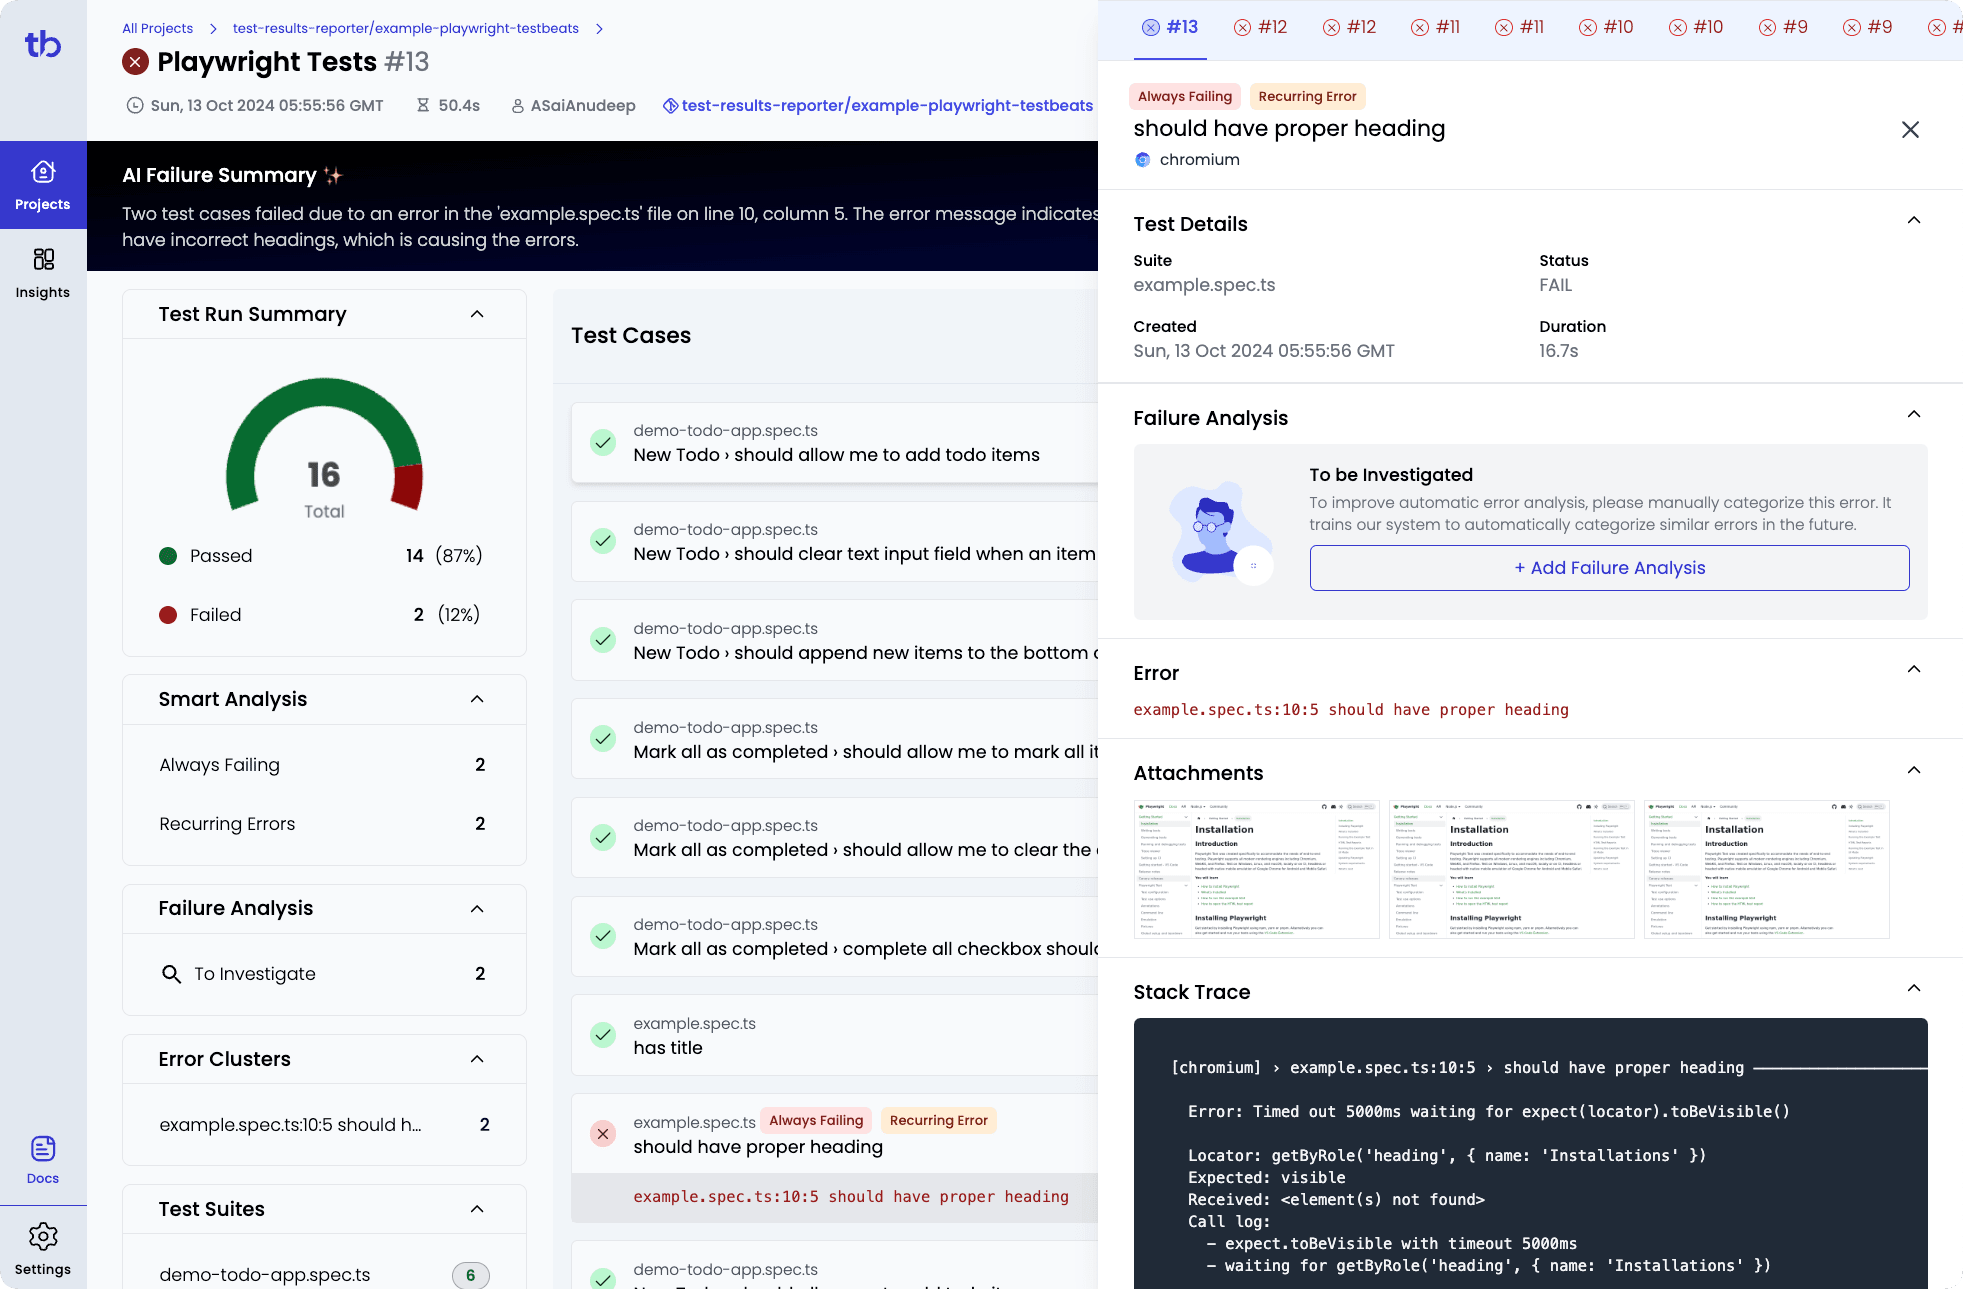Screen dimensions: 1963x1289
Task: Collapse the Test Run Summary section
Action: [x=477, y=314]
